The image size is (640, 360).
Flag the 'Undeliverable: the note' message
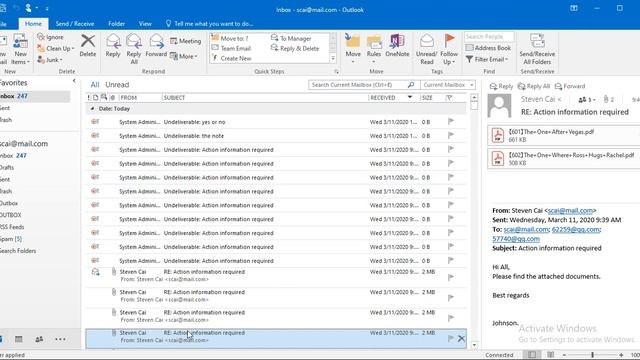coord(451,136)
